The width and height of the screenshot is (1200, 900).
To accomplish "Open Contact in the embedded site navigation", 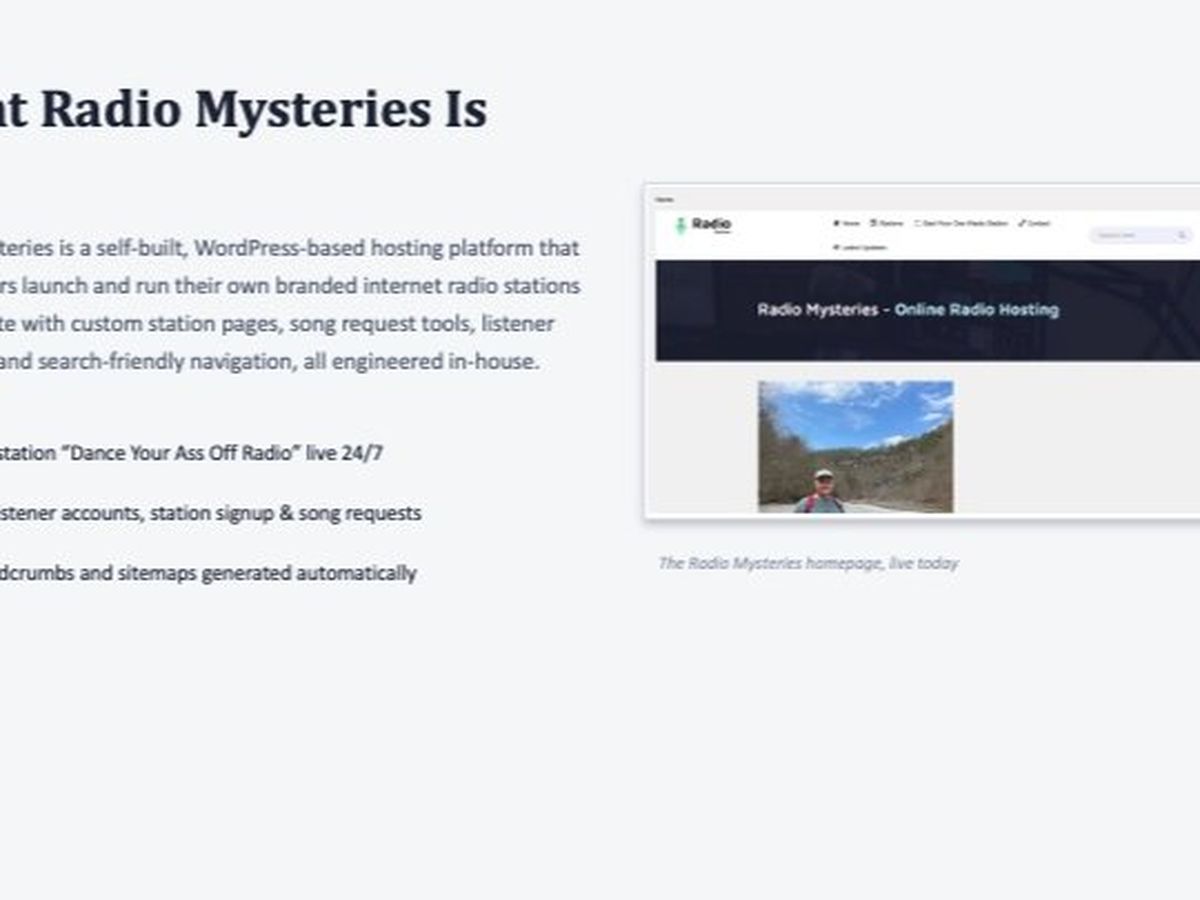I will [1035, 223].
